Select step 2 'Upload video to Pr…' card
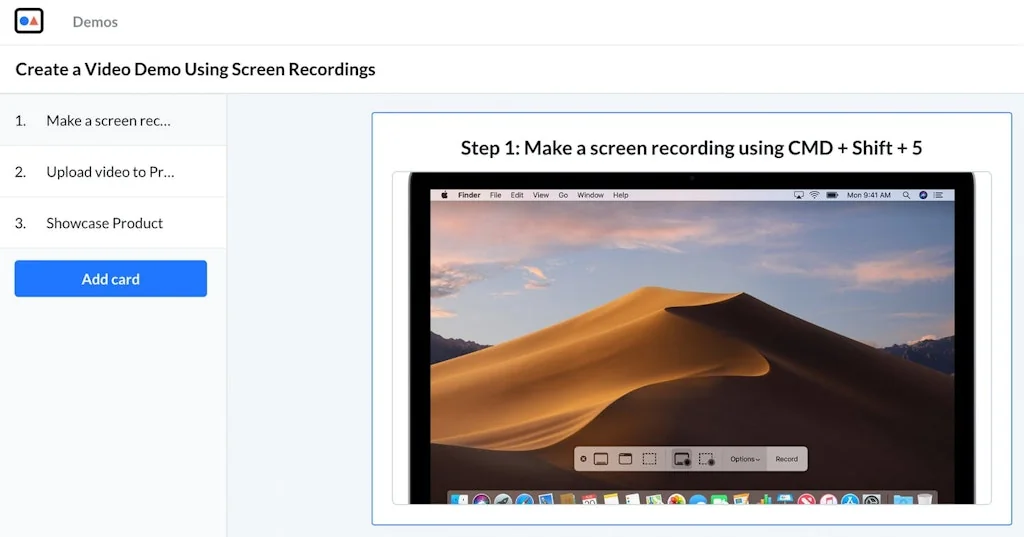Screen dimensions: 1024x537 pyautogui.click(x=113, y=172)
